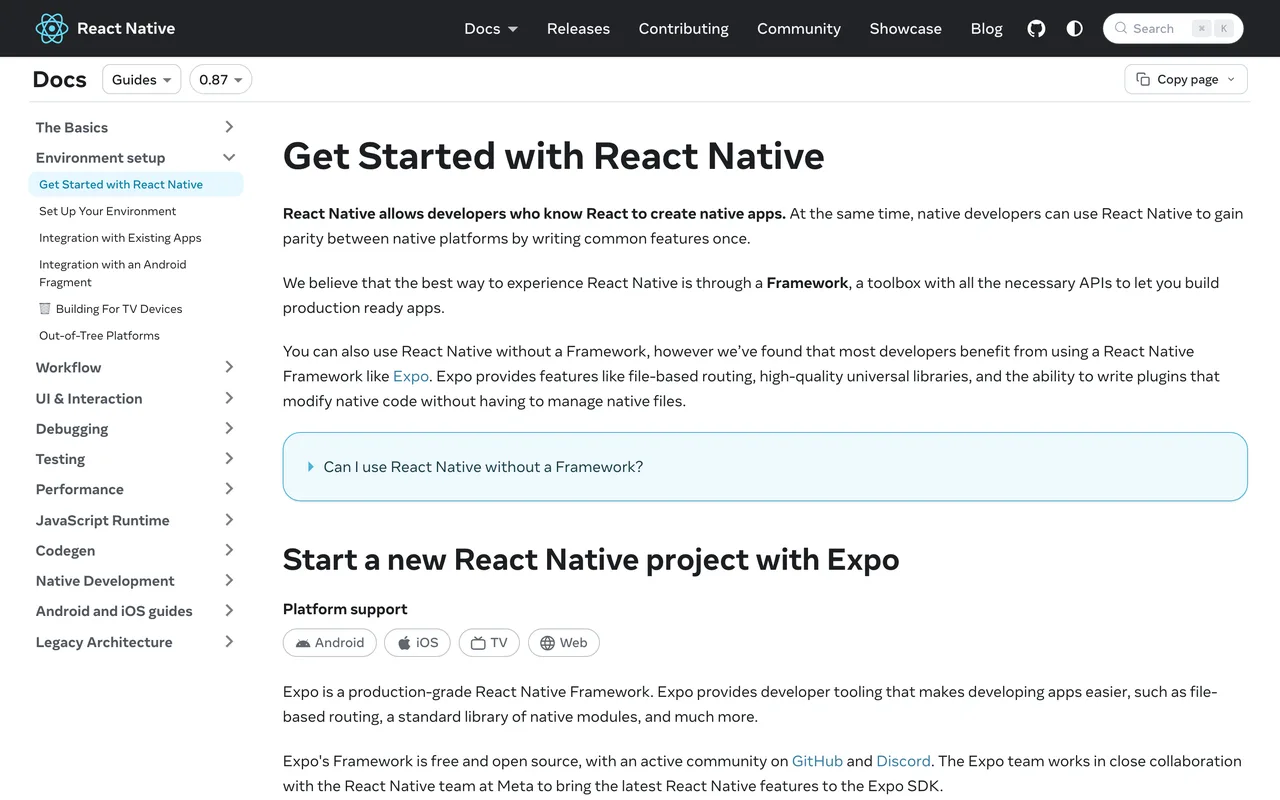The height and width of the screenshot is (800, 1280).
Task: Open the 0.87 version dropdown
Action: (x=220, y=79)
